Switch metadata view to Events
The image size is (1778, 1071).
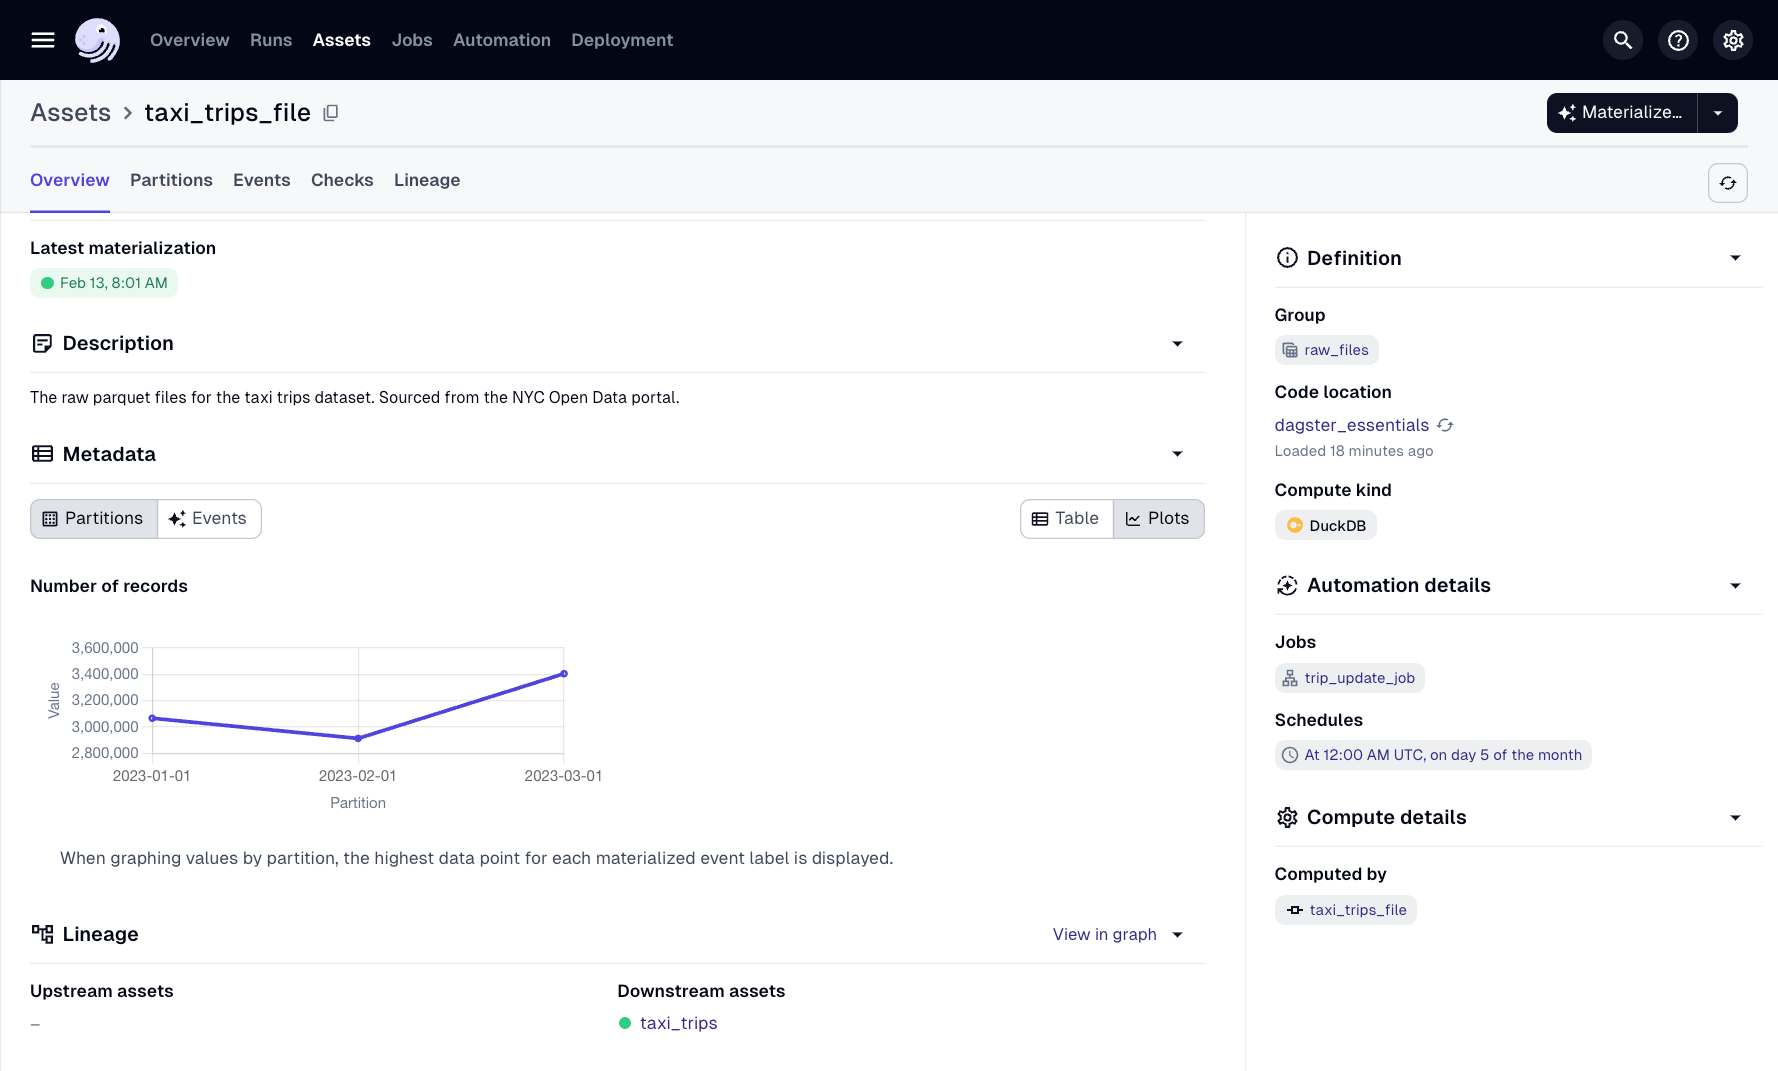(208, 519)
